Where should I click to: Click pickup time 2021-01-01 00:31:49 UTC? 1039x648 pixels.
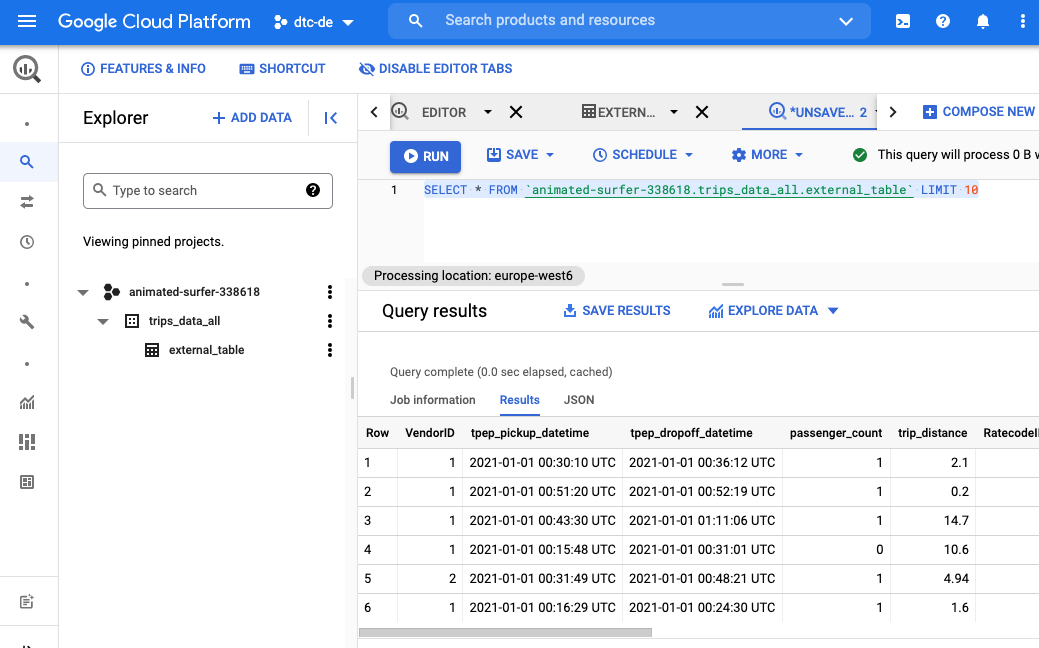pyautogui.click(x=543, y=578)
